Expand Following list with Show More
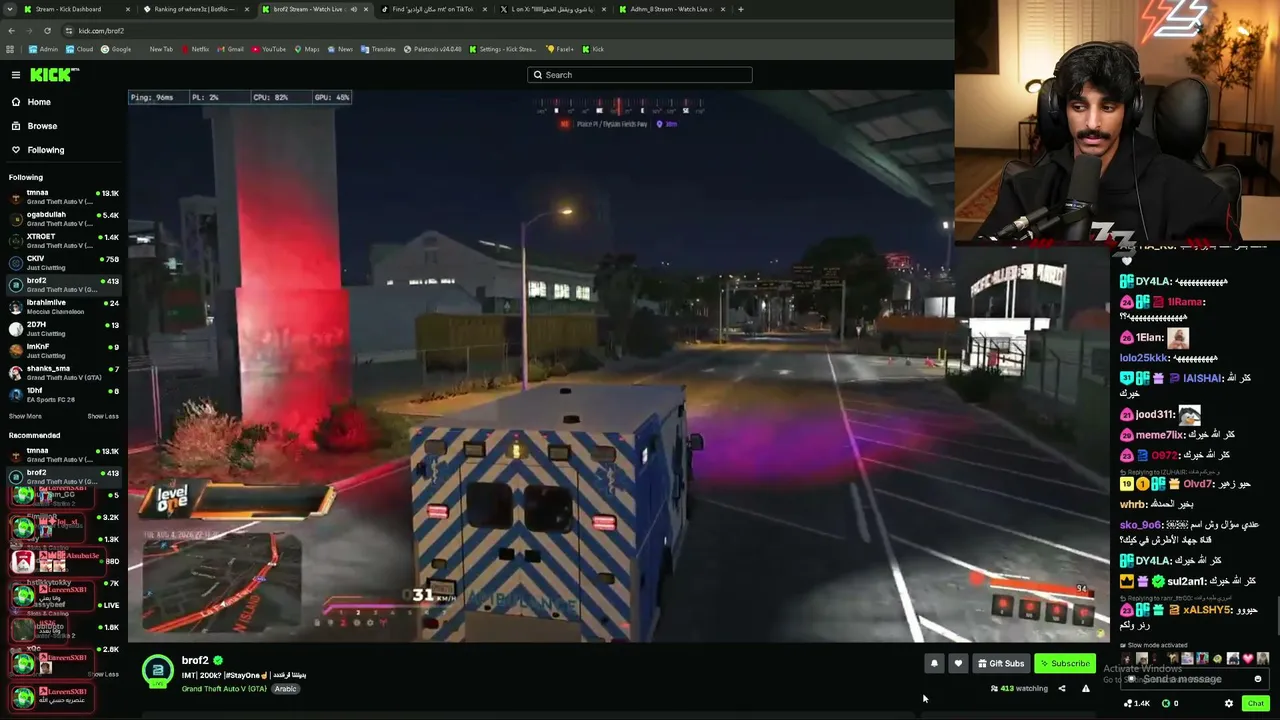Image resolution: width=1280 pixels, height=720 pixels. (25, 416)
